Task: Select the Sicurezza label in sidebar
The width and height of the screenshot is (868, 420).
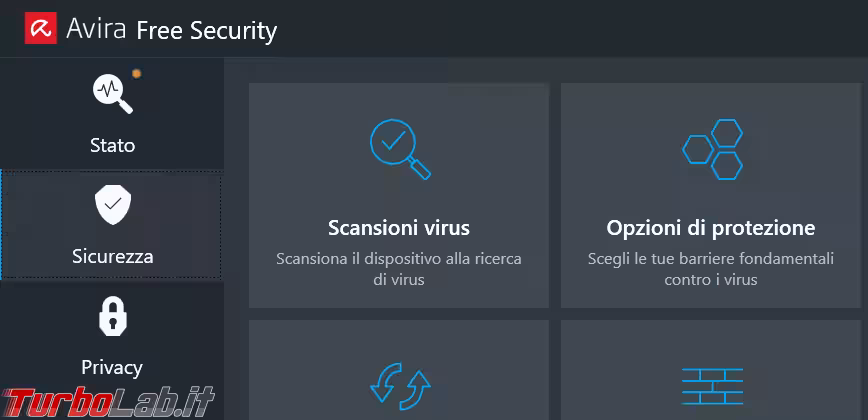Action: pyautogui.click(x=112, y=256)
